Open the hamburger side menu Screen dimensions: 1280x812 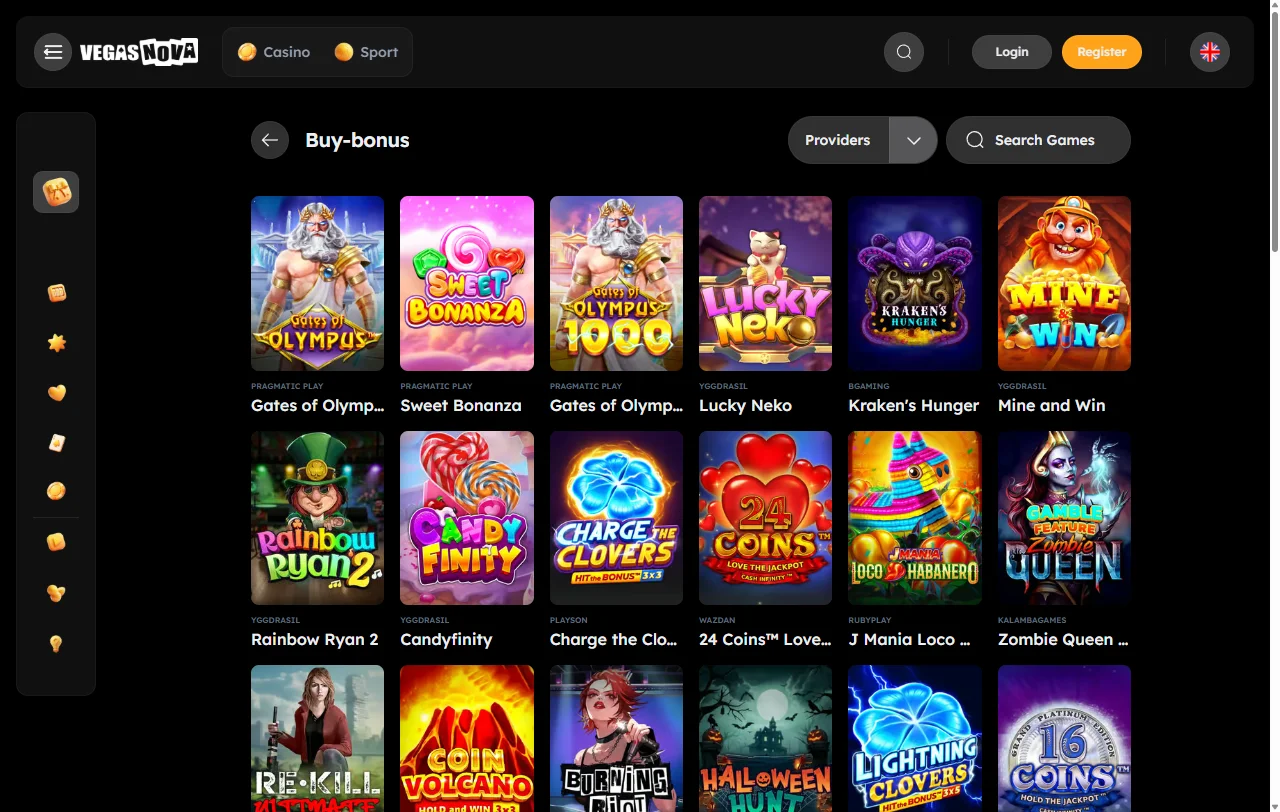(x=53, y=52)
